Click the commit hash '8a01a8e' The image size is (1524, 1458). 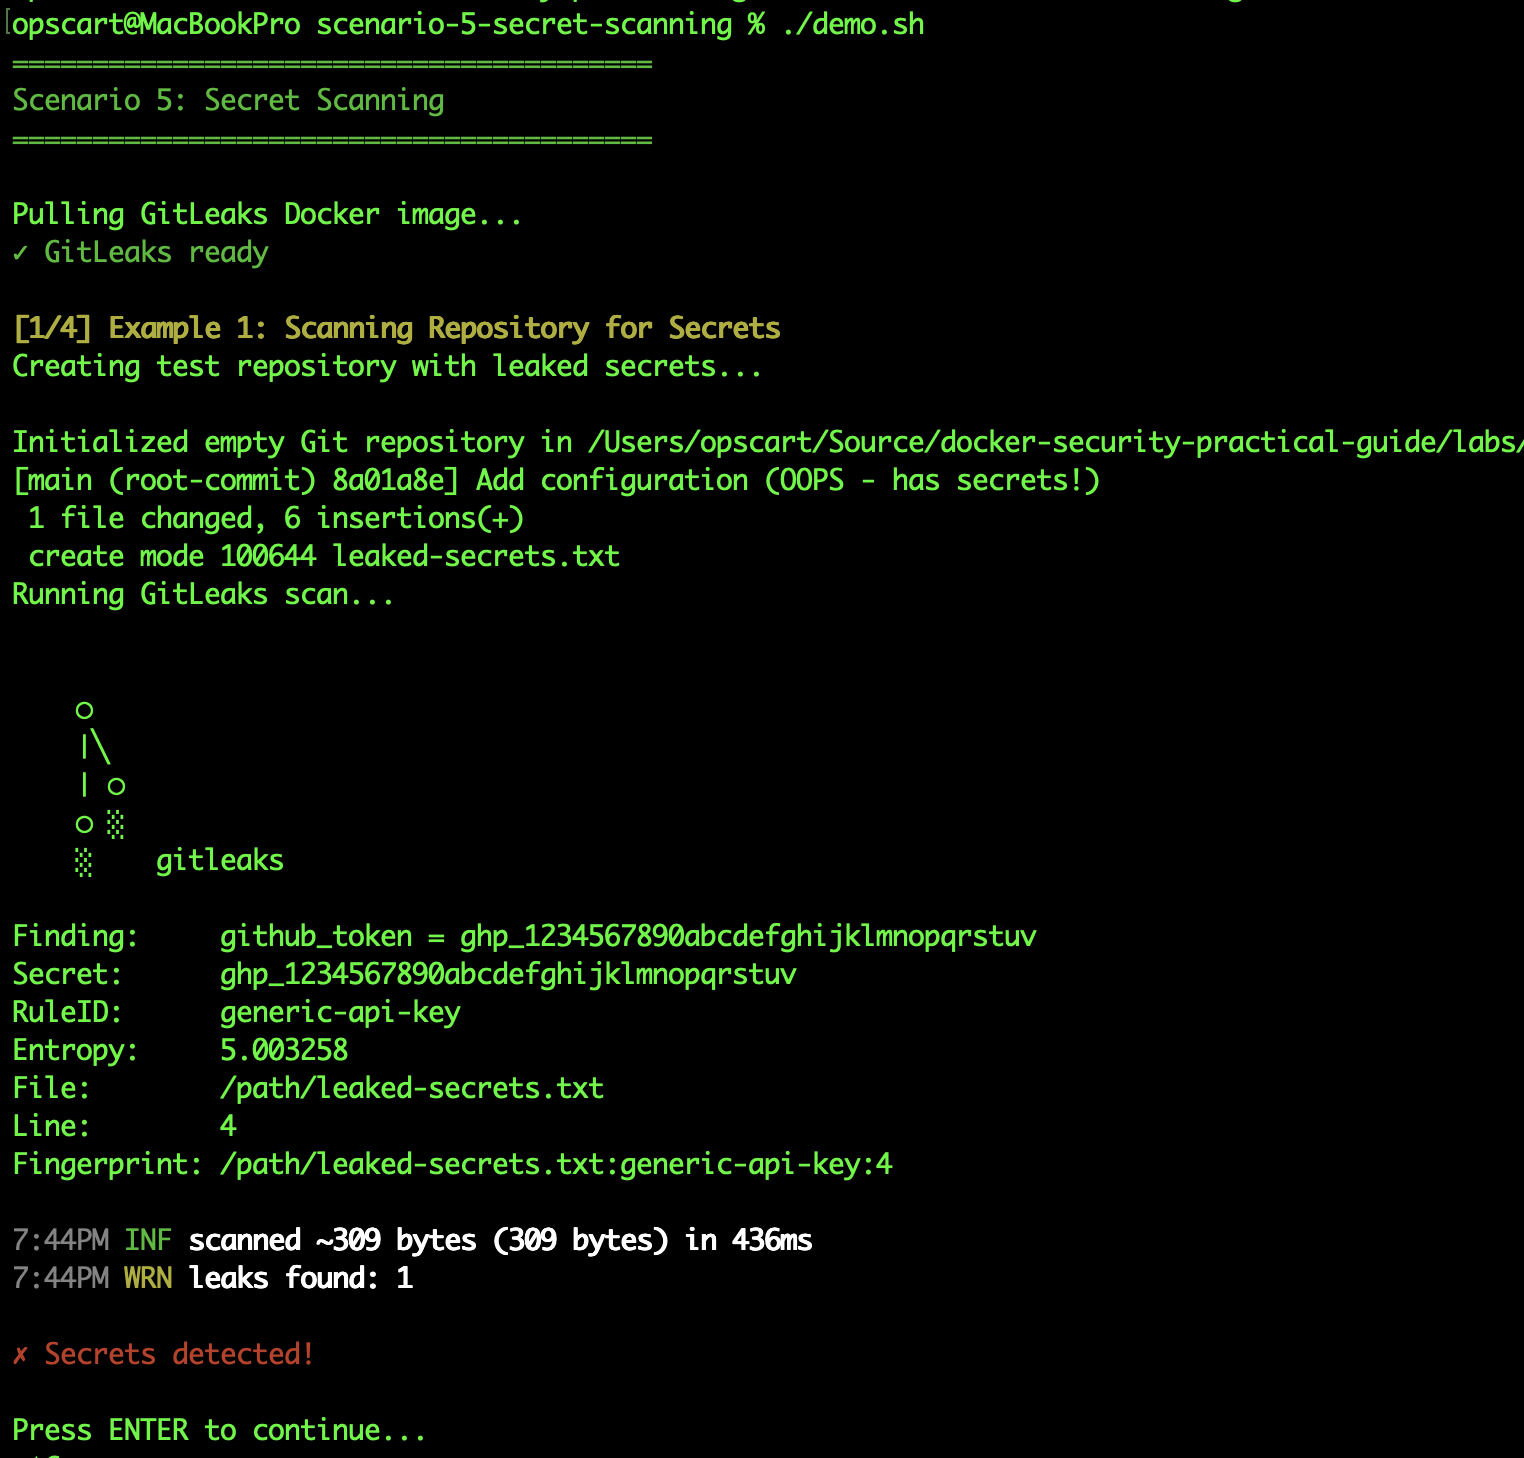(x=388, y=480)
